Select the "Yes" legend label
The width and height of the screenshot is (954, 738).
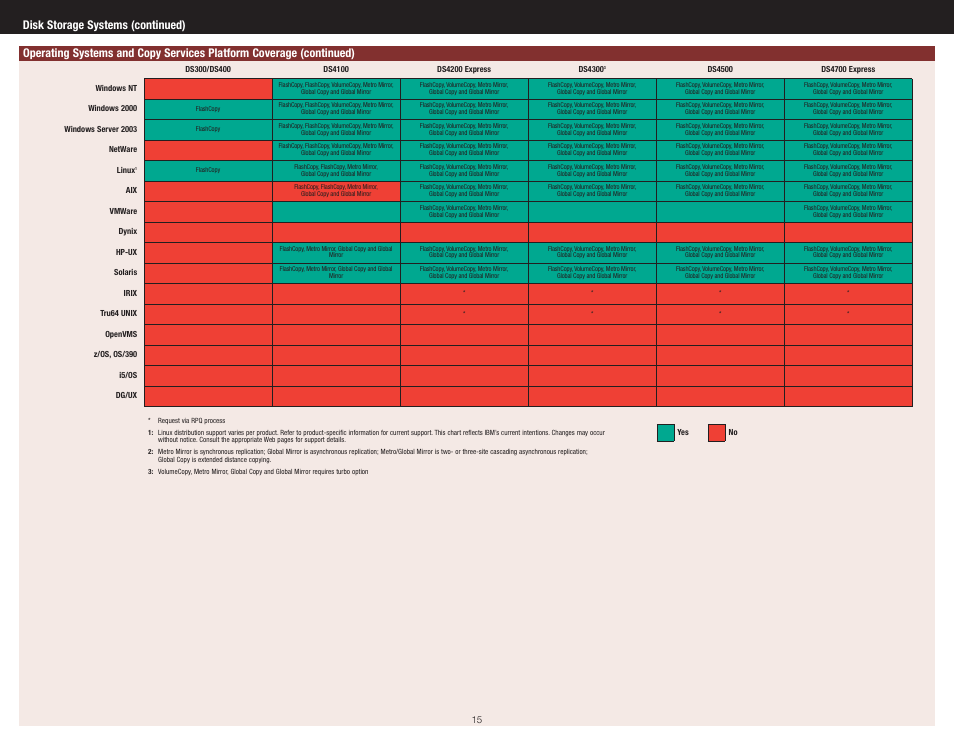(x=683, y=433)
